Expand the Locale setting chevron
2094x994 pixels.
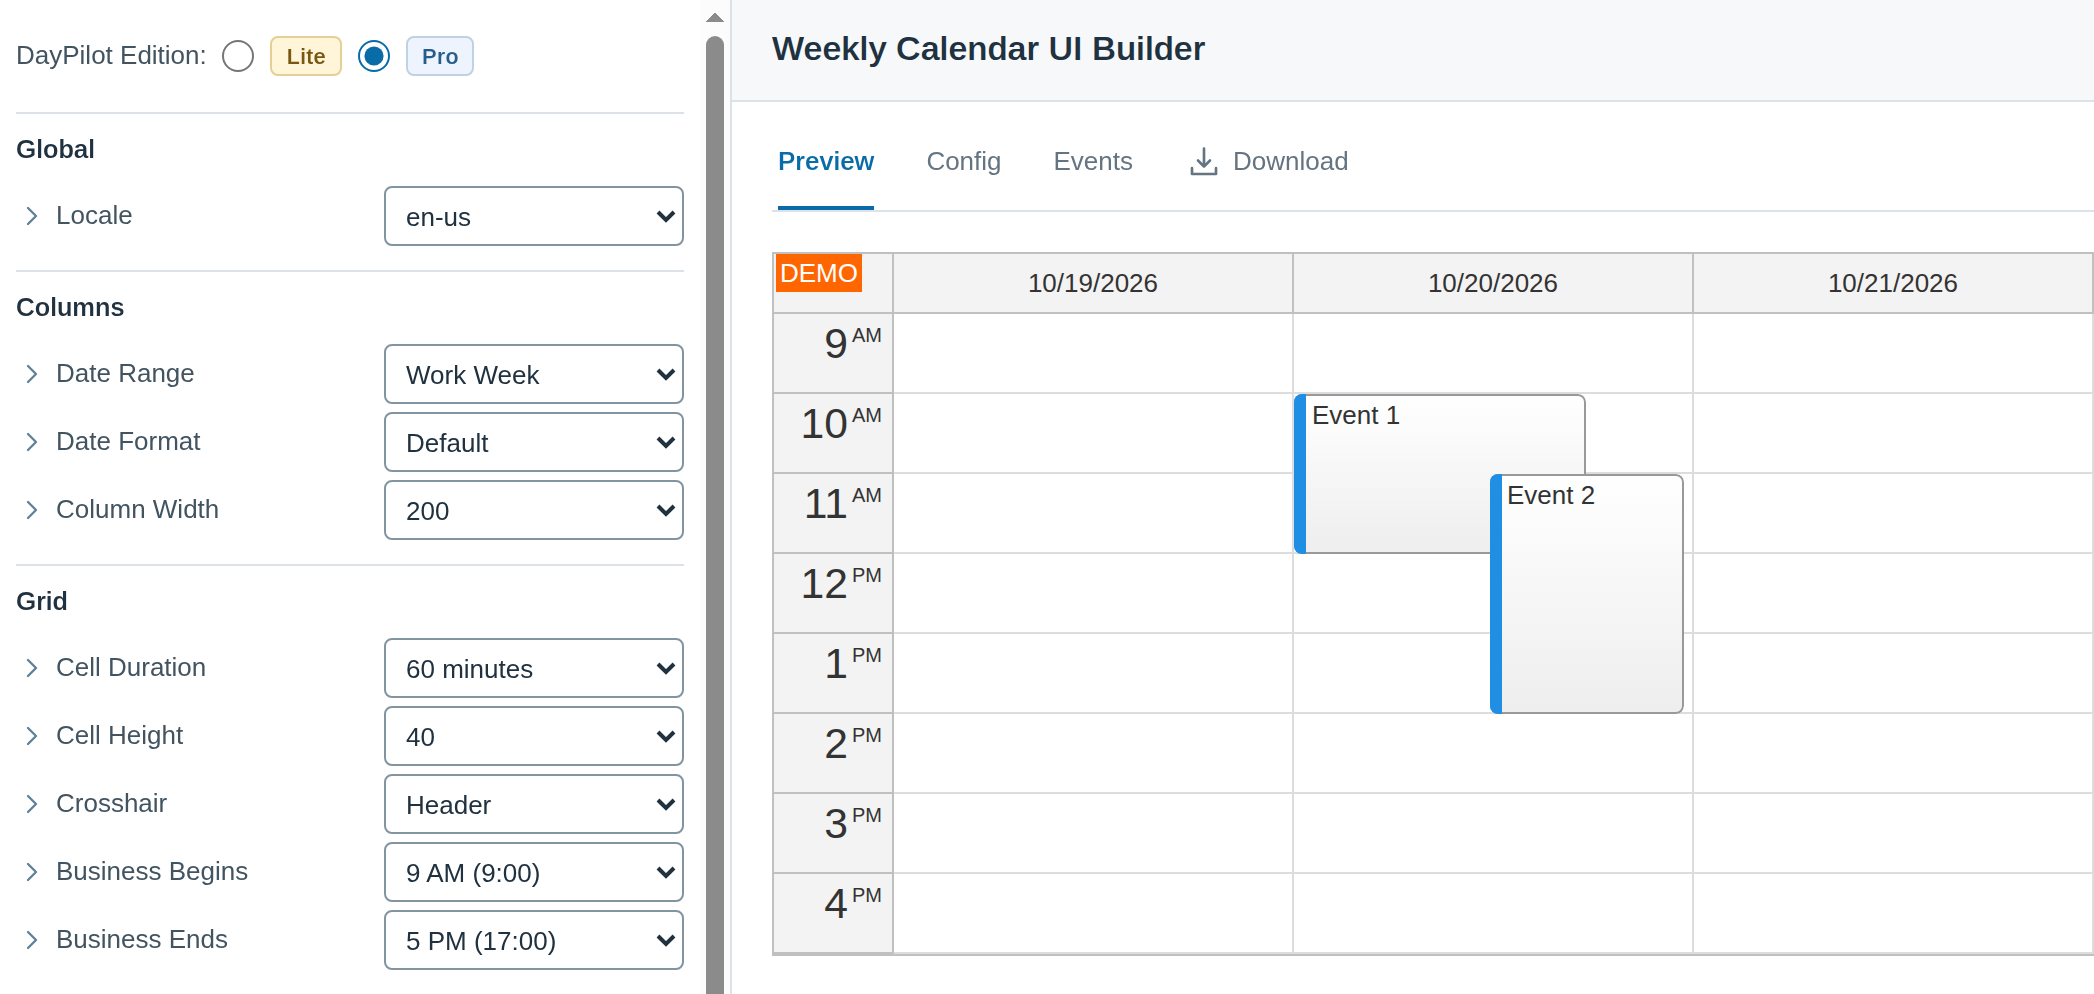coord(32,216)
